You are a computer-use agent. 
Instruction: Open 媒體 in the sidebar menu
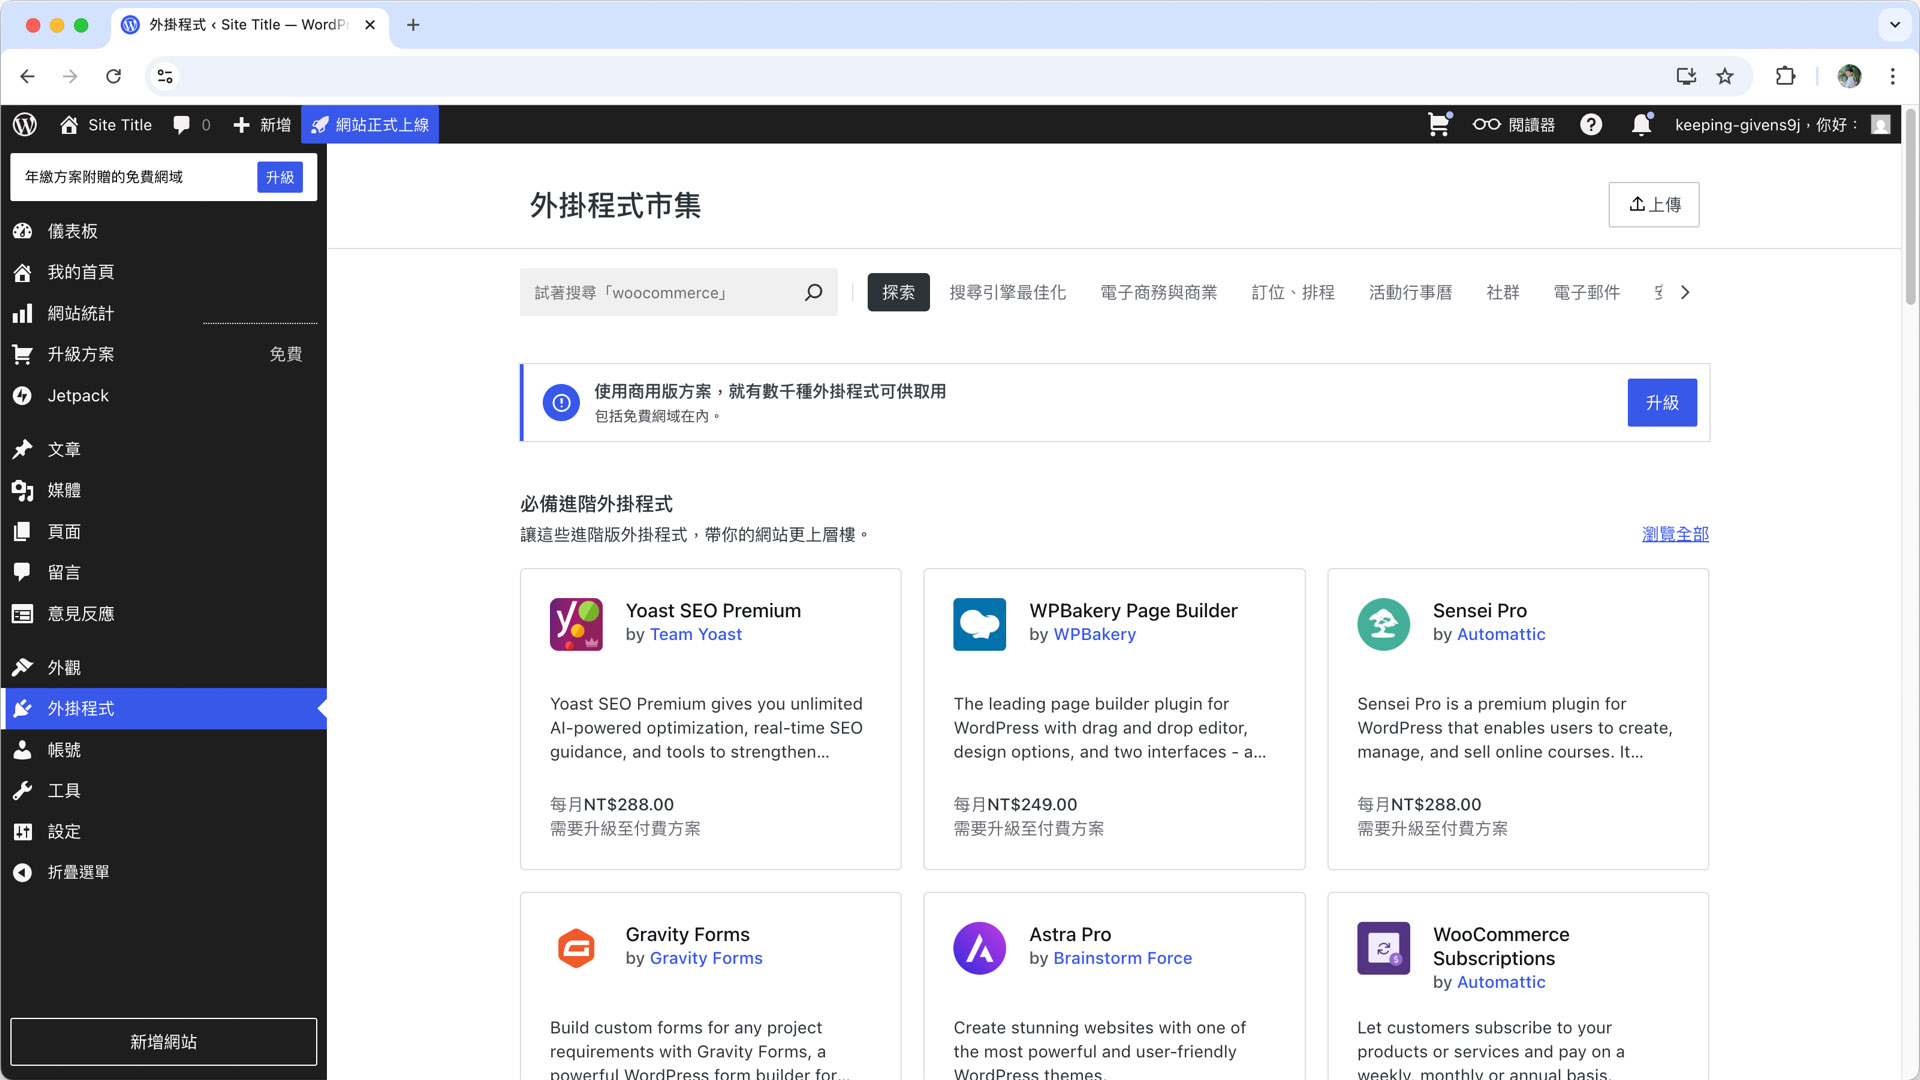point(64,490)
